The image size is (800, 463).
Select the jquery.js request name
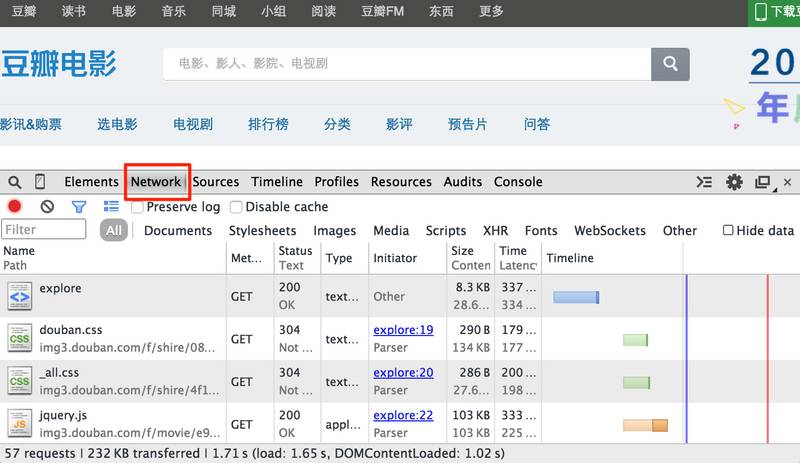coord(63,415)
